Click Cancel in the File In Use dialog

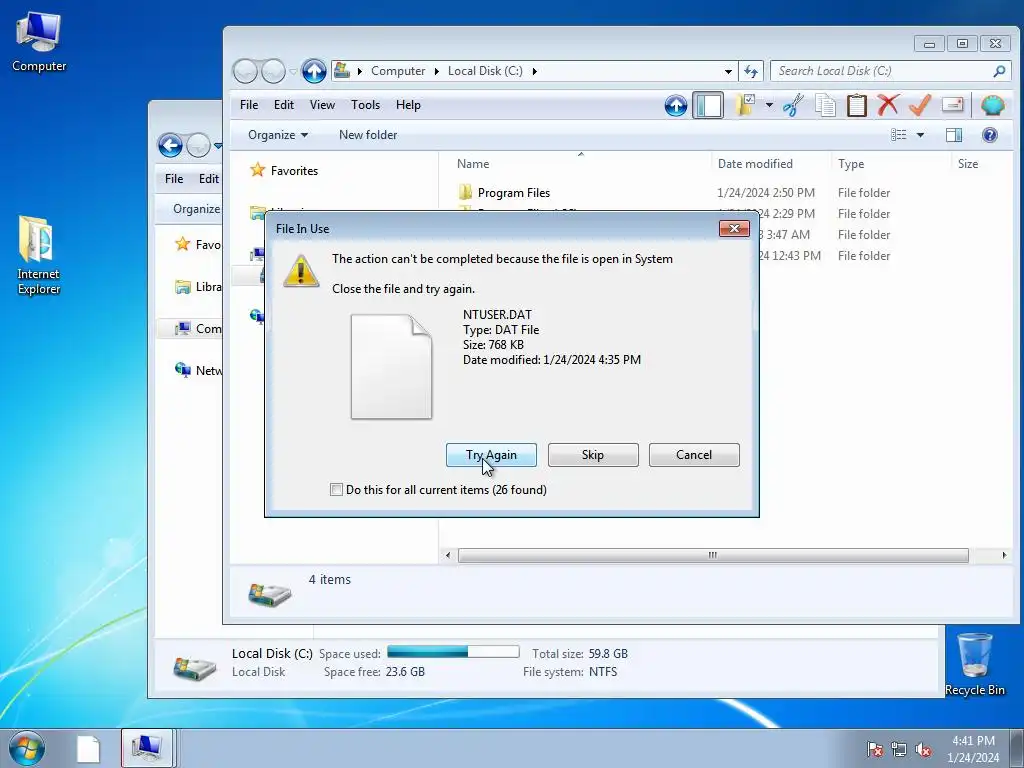tap(694, 455)
